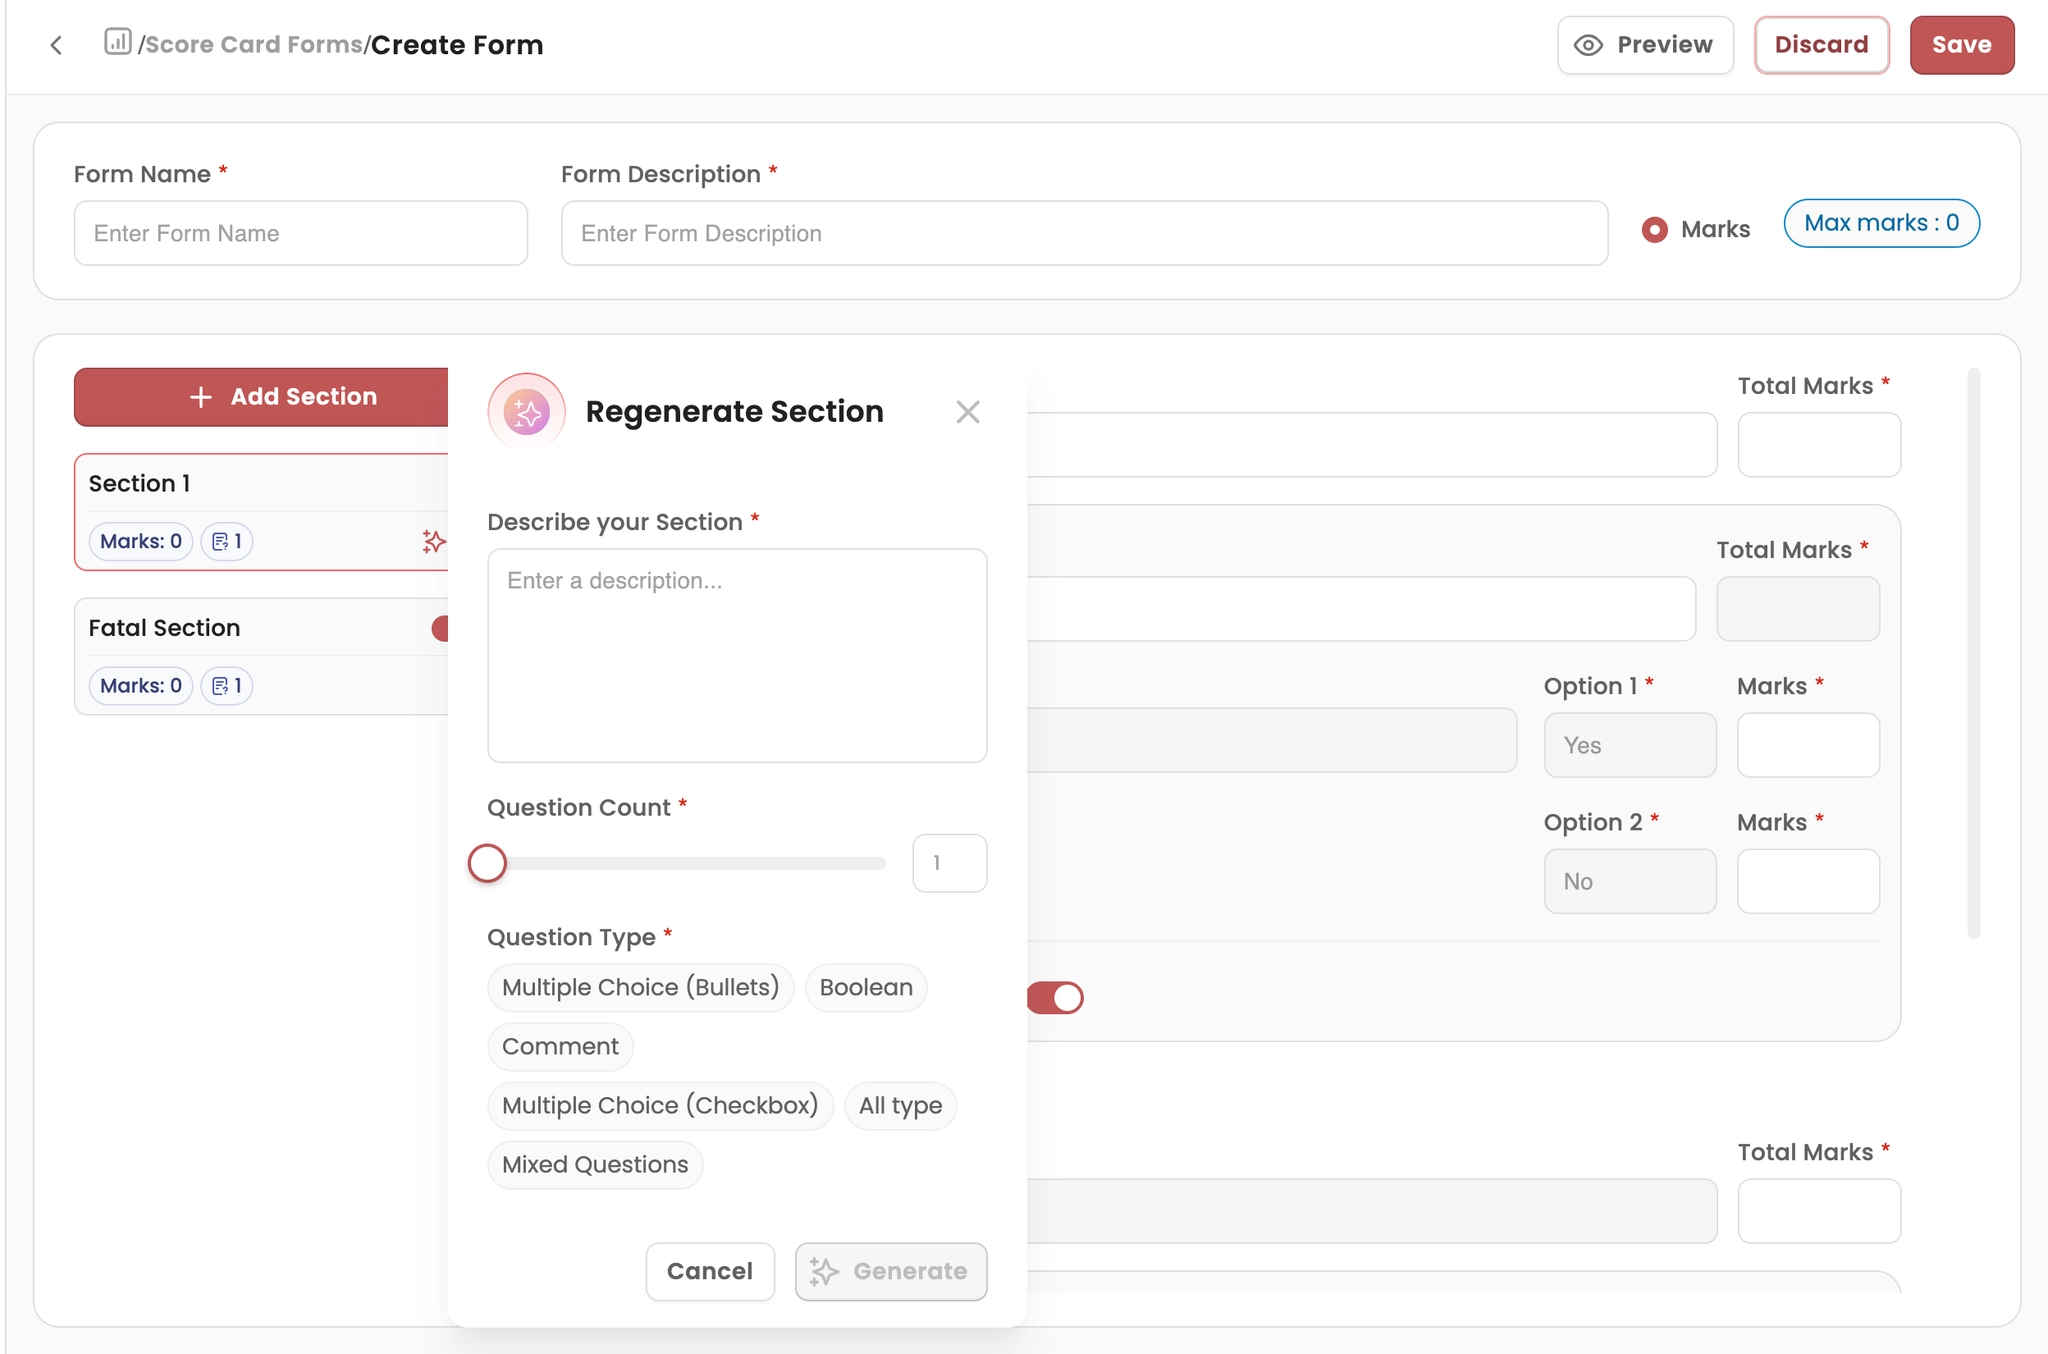Image resolution: width=2048 pixels, height=1354 pixels.
Task: Click question count icon in Fatal Section
Action: click(x=221, y=686)
